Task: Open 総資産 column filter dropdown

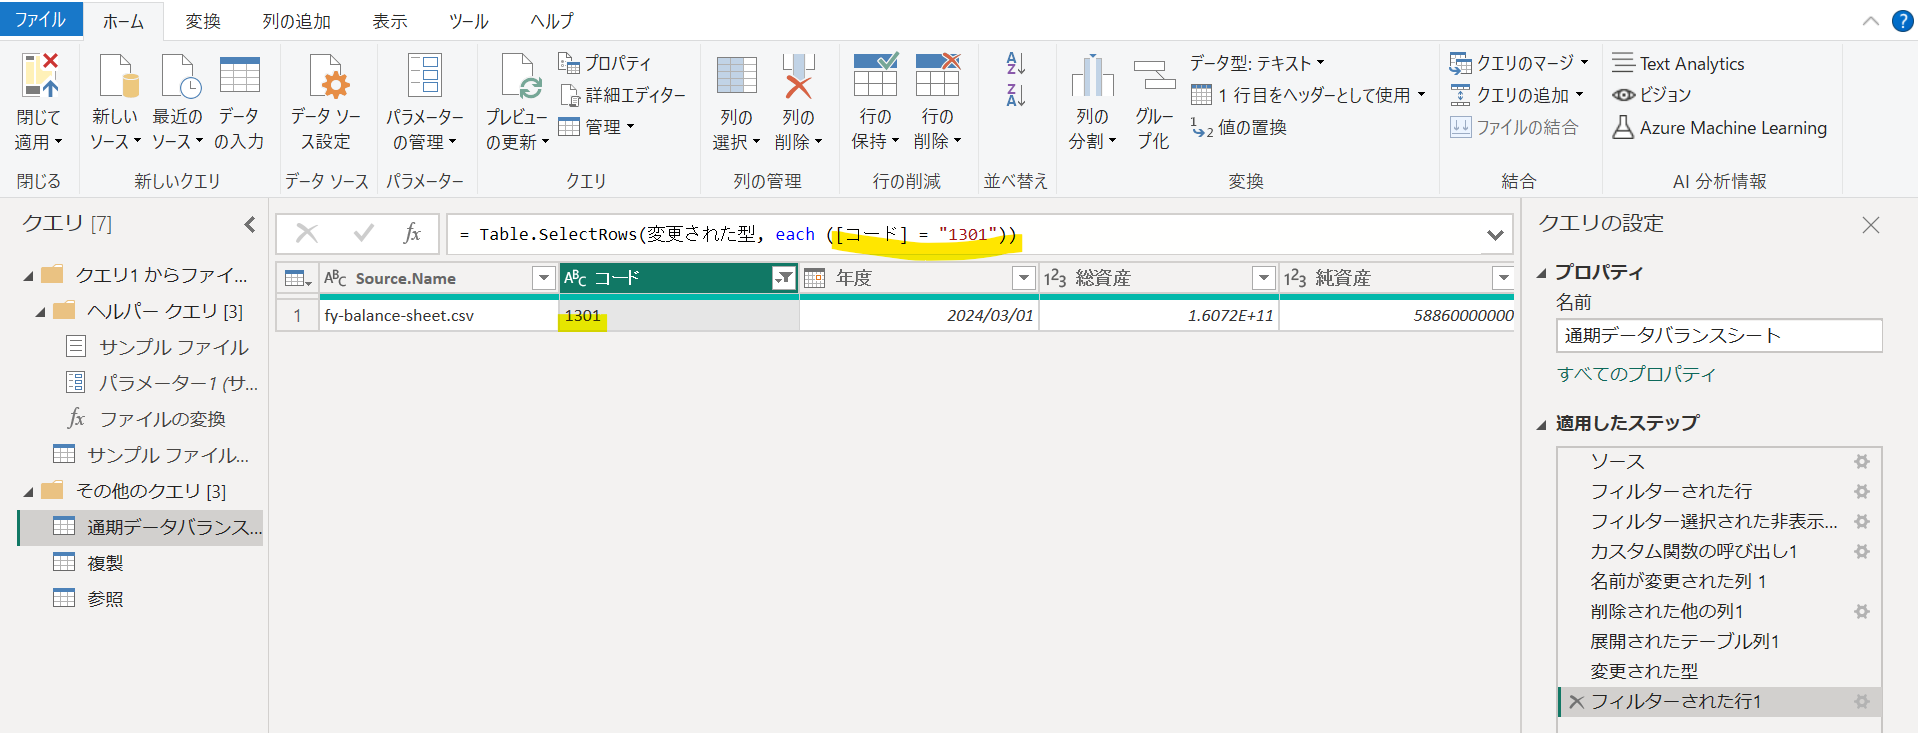Action: click(1264, 278)
